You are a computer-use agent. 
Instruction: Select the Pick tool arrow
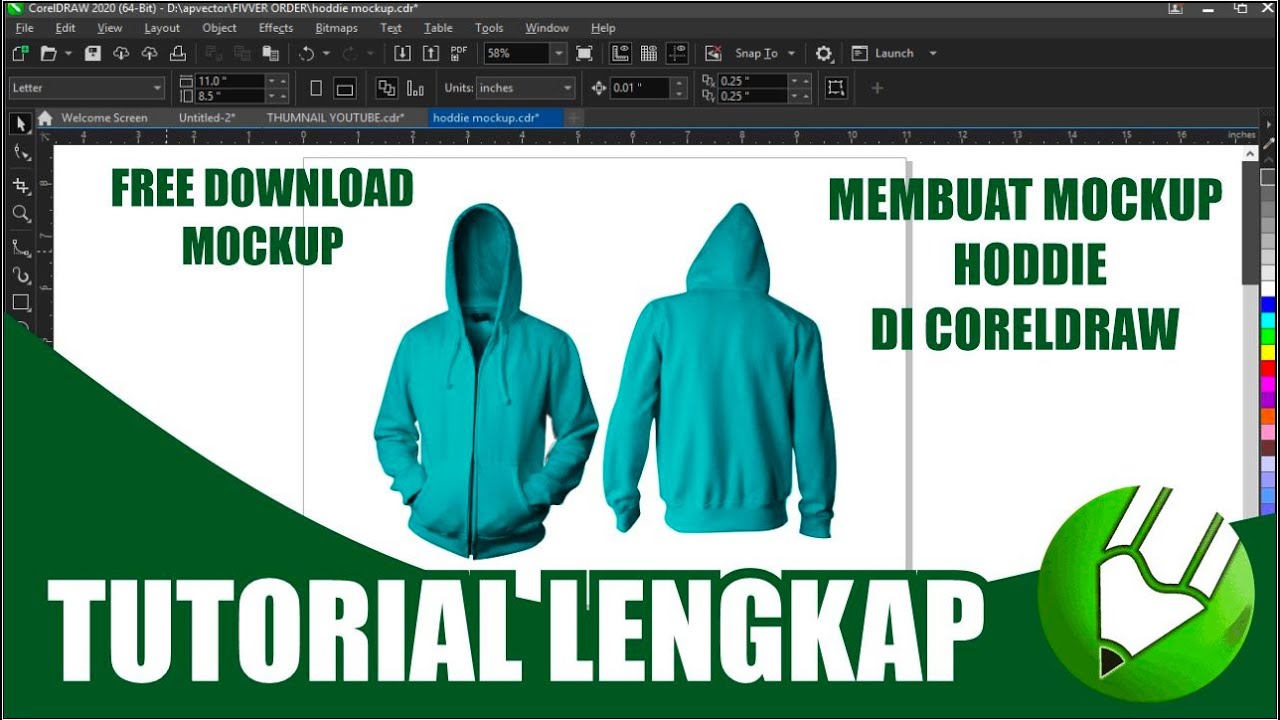coord(20,124)
